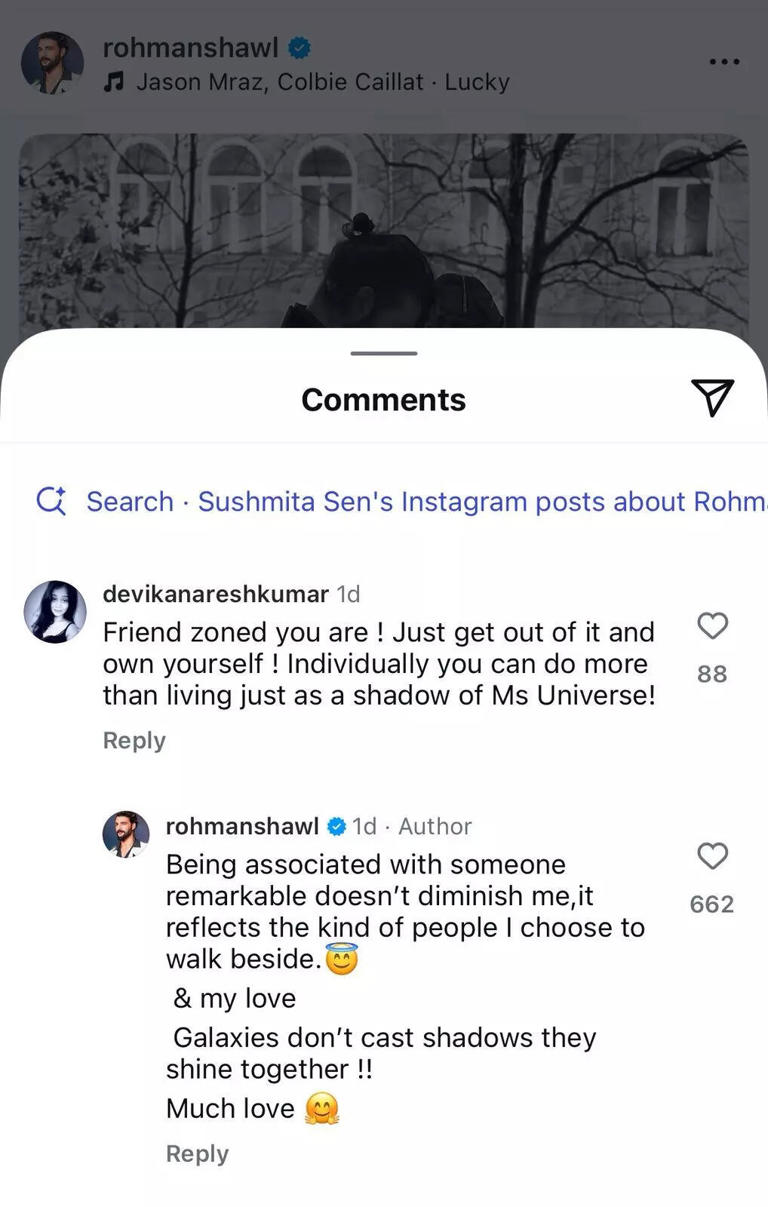This screenshot has height=1207, width=768.
Task: Select the Comments header tab
Action: click(x=383, y=399)
